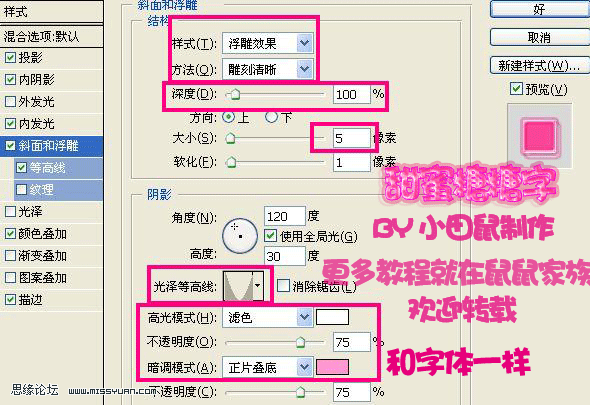The height and width of the screenshot is (405, 590).
Task: Expand the 光泽等高线 contour picker arrow
Action: coord(258,286)
